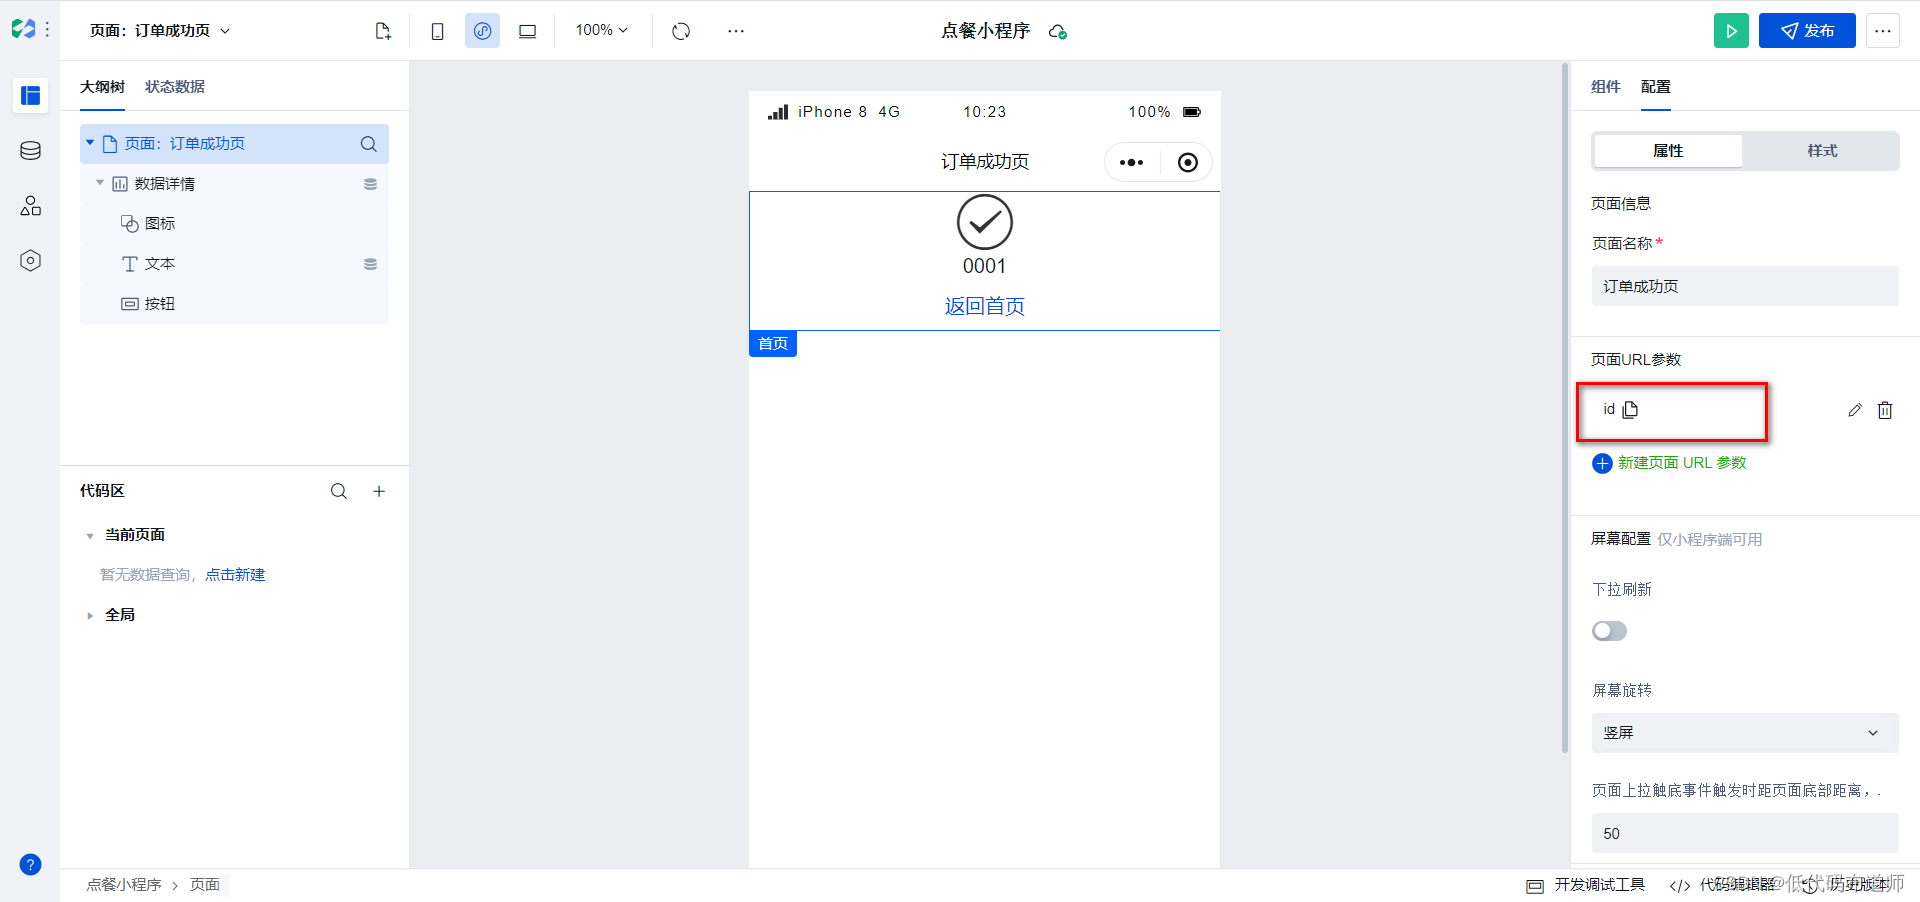Click the 发布 publish button
Screen dimensions: 1920x902
1807,31
